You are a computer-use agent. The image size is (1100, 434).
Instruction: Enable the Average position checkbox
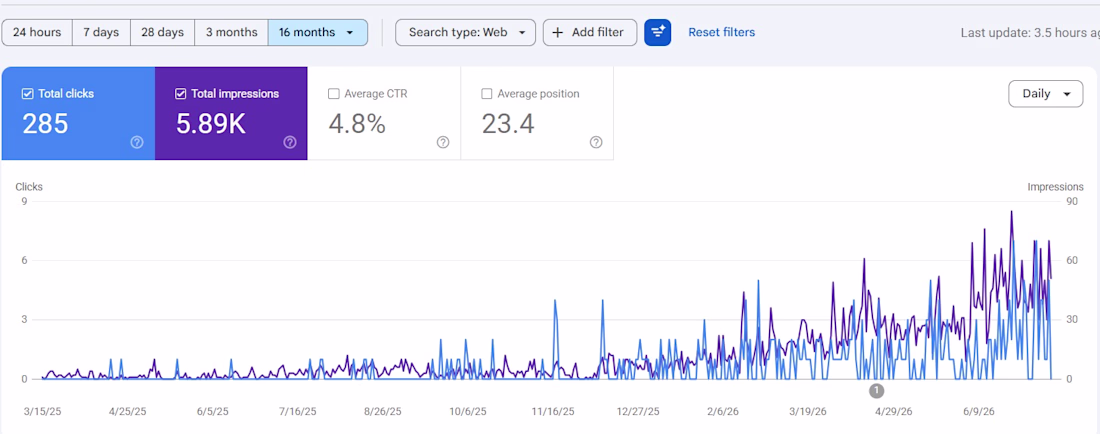[x=487, y=93]
